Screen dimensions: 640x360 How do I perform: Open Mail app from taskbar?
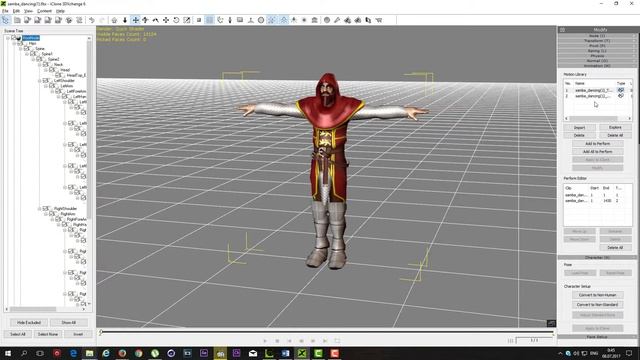pyautogui.click(x=253, y=353)
